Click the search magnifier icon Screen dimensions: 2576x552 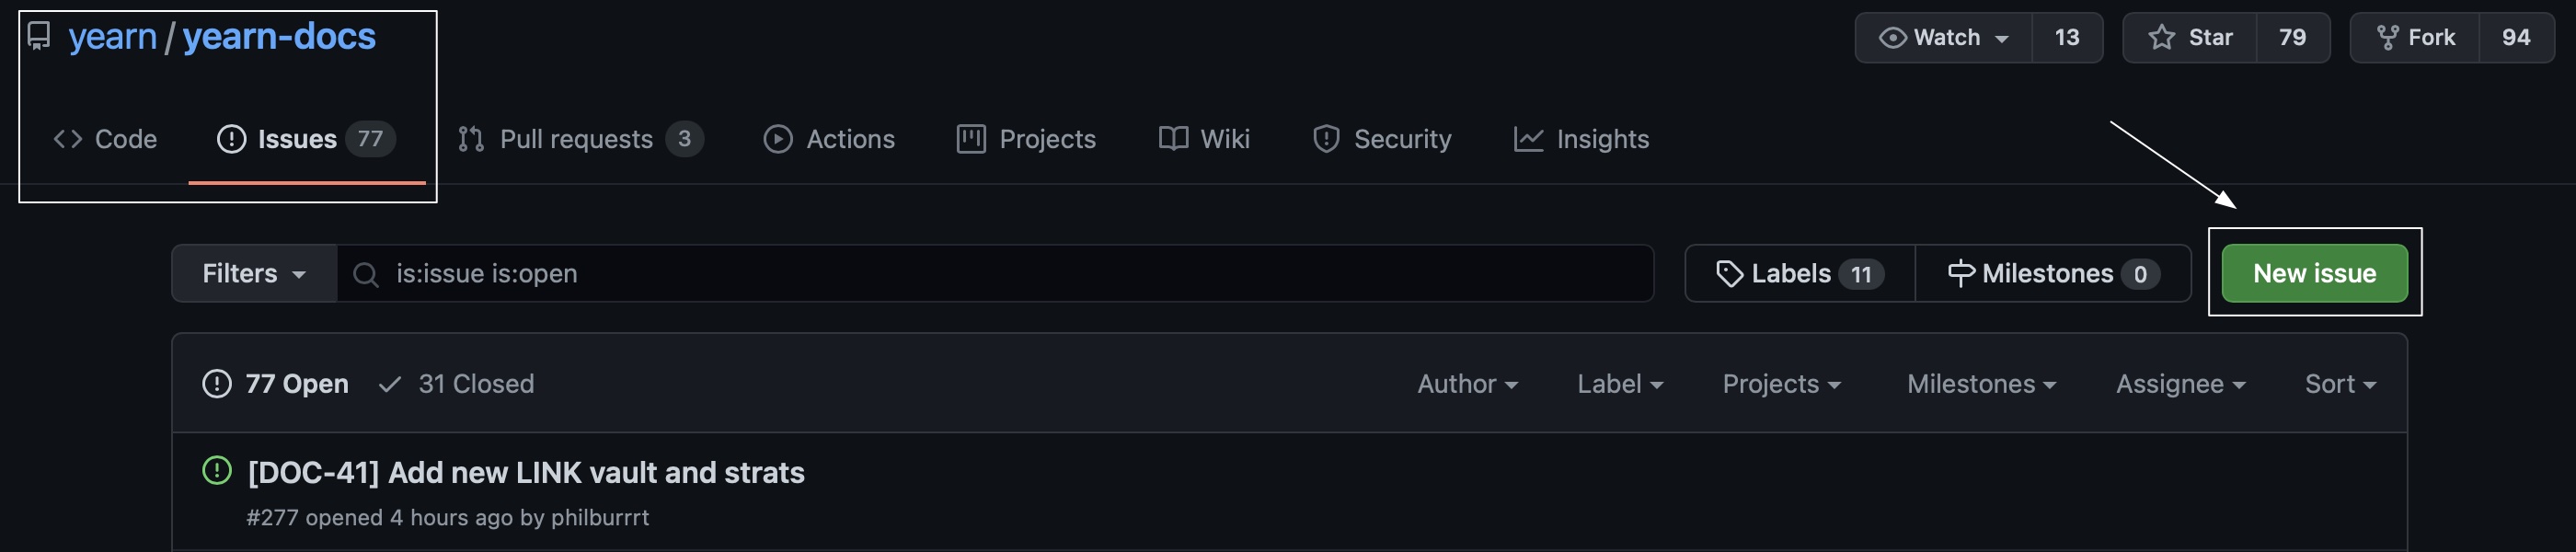[x=366, y=275]
